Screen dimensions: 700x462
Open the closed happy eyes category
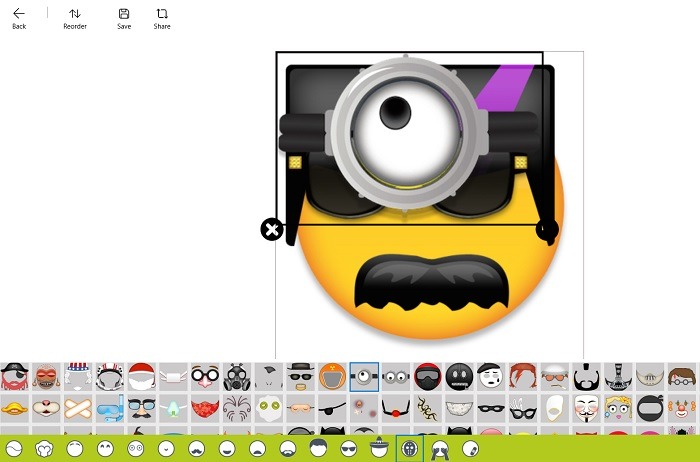point(105,448)
